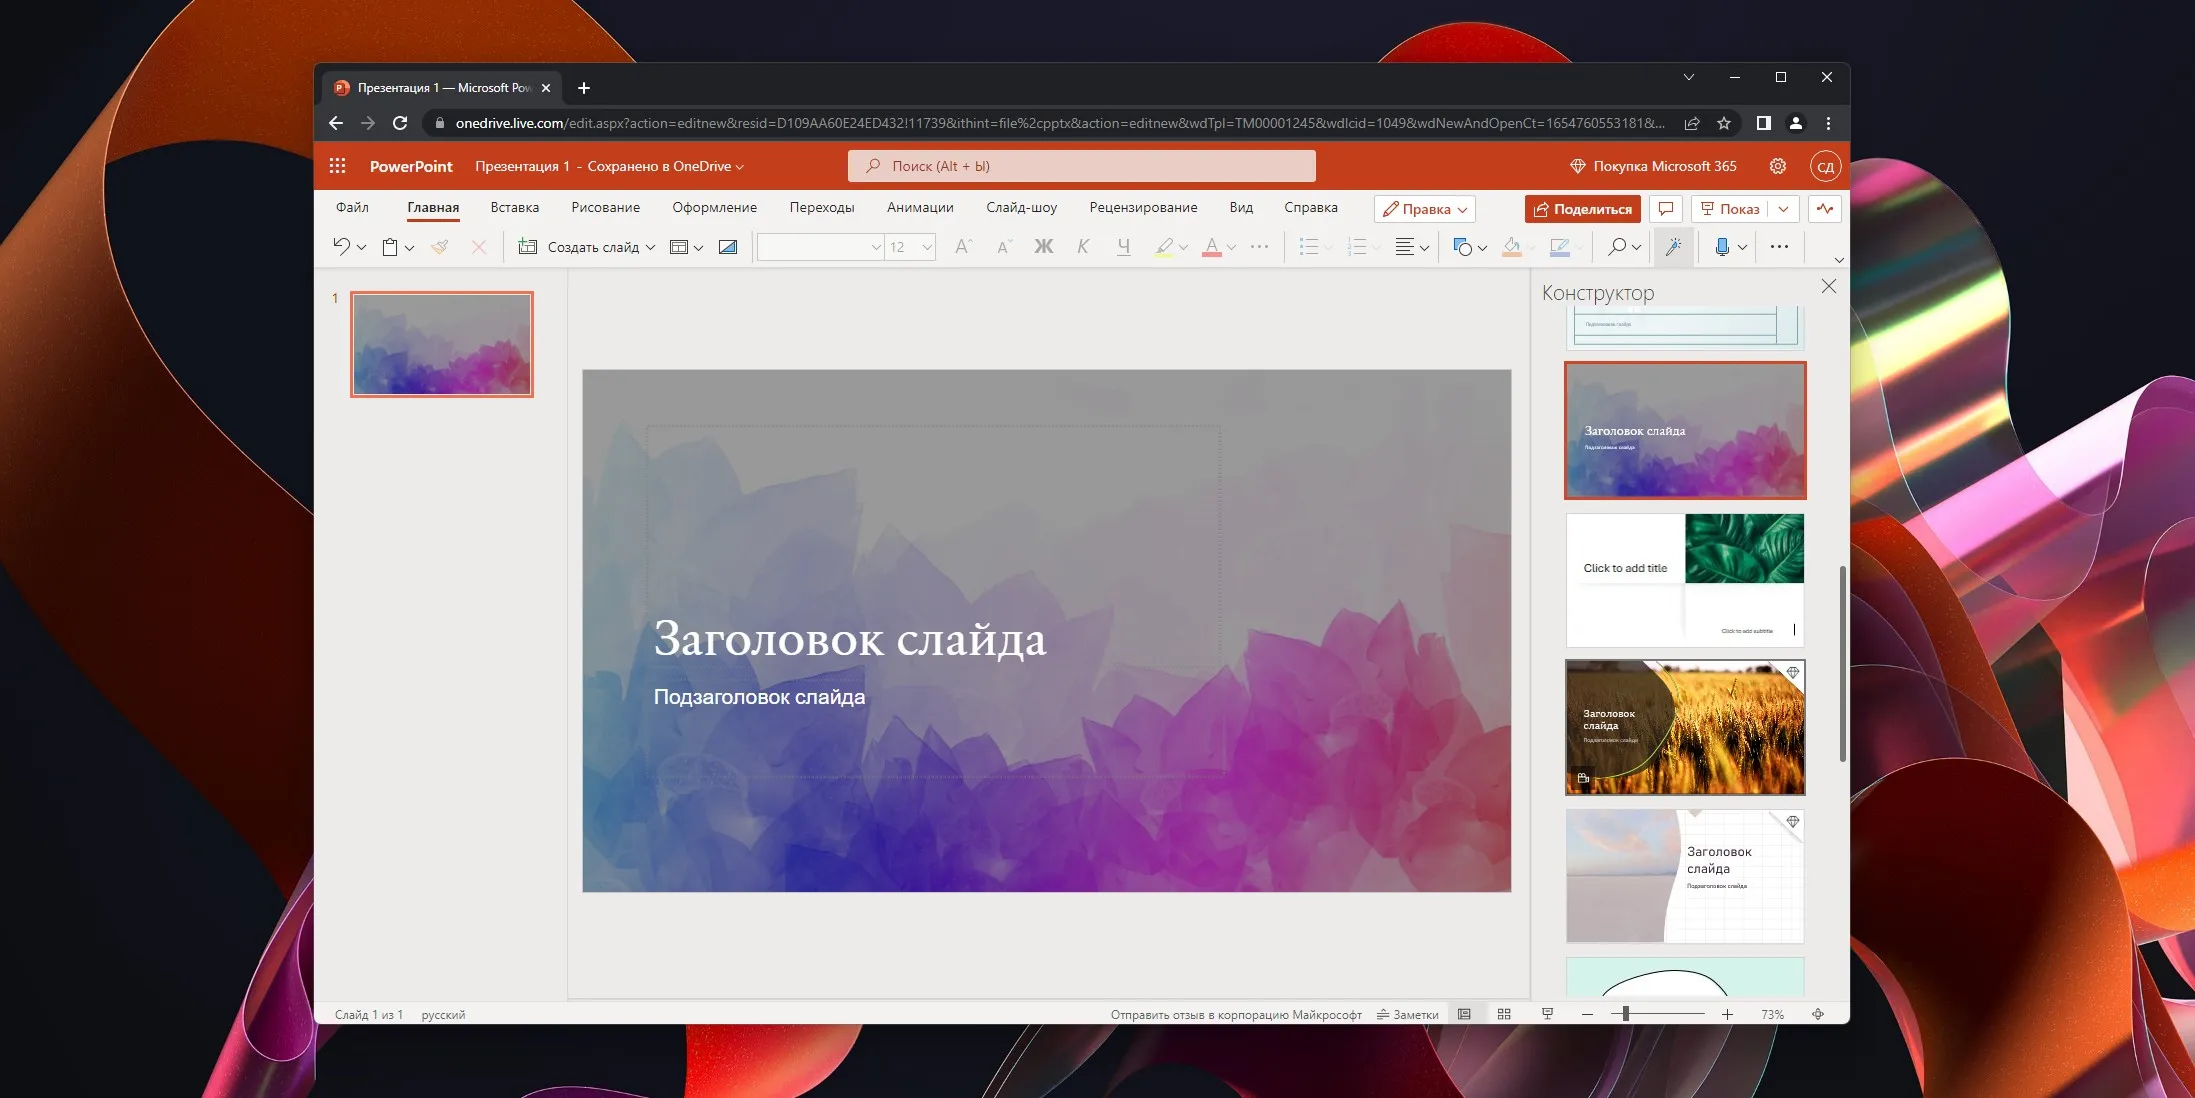This screenshot has height=1098, width=2195.
Task: Open the Comments speech bubble icon
Action: tap(1666, 208)
